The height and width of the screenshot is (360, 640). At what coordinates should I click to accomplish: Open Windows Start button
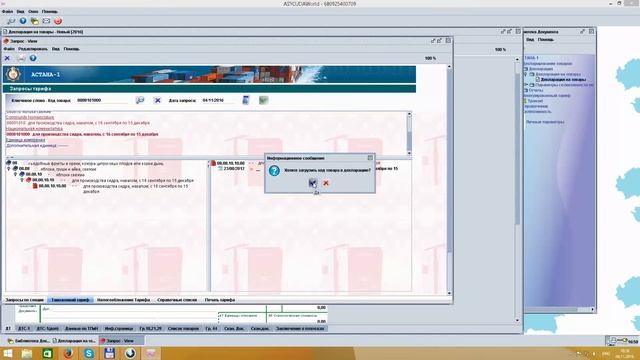tap(7, 353)
